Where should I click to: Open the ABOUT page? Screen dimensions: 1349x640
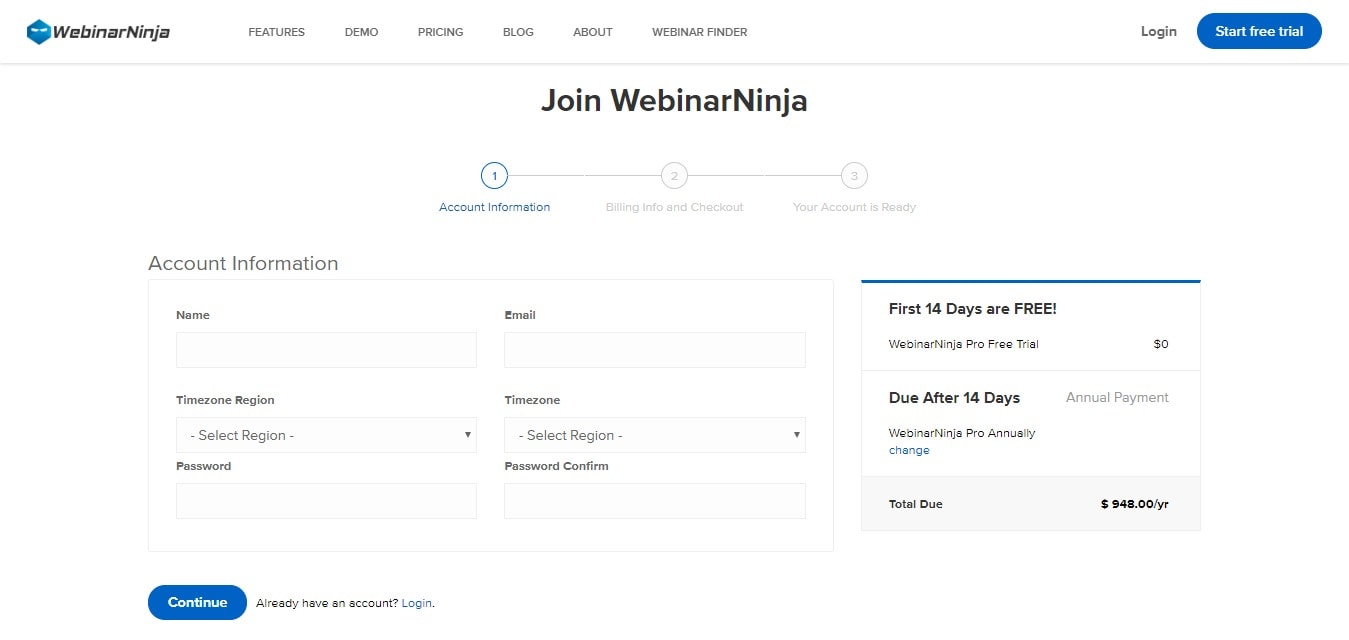tap(592, 32)
